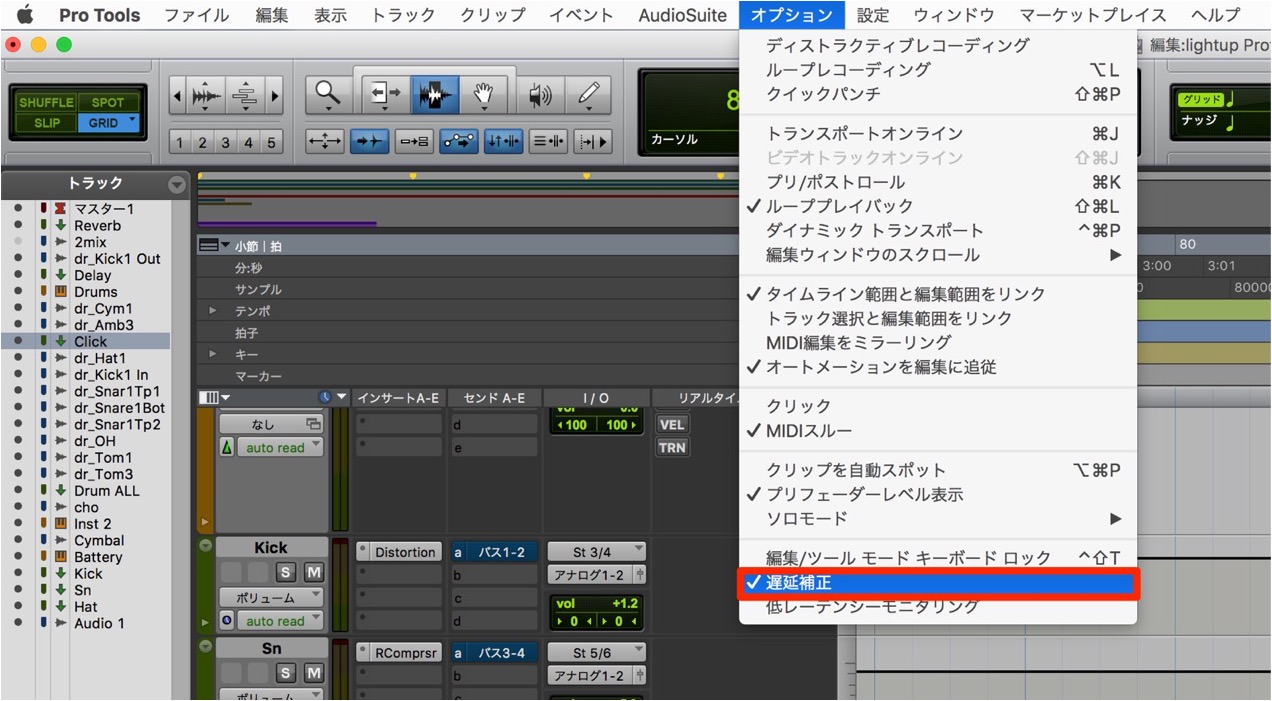The height and width of the screenshot is (701, 1272).
Task: Mute the Kick track
Action: tap(313, 572)
